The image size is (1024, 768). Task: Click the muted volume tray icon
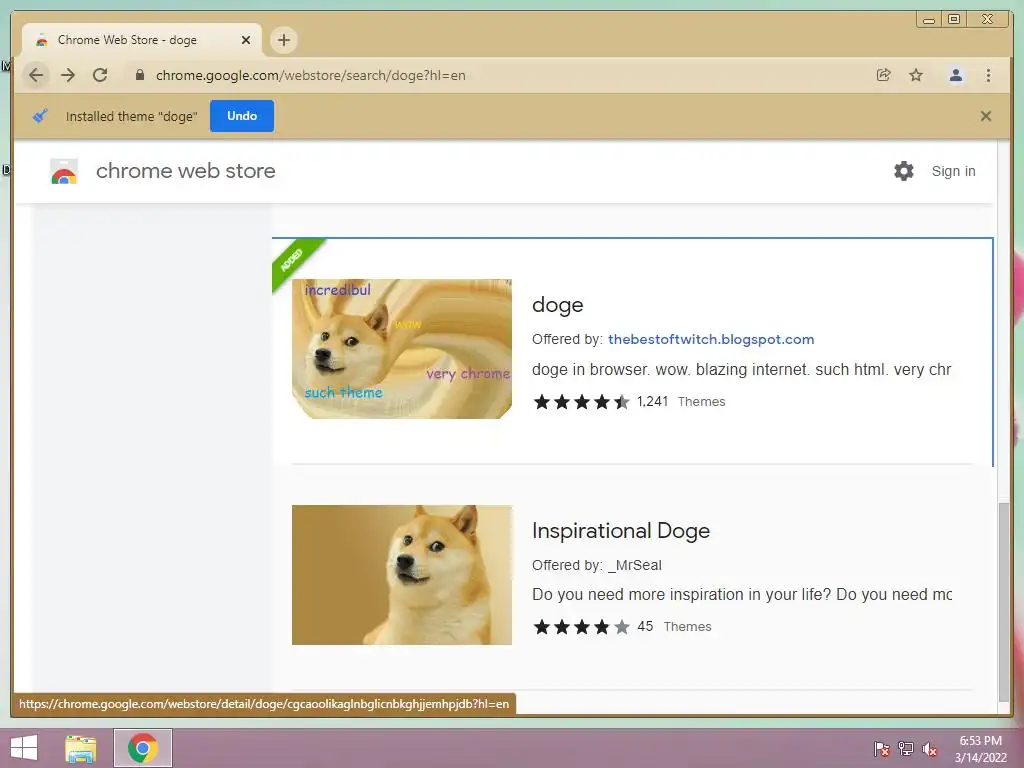click(x=930, y=749)
